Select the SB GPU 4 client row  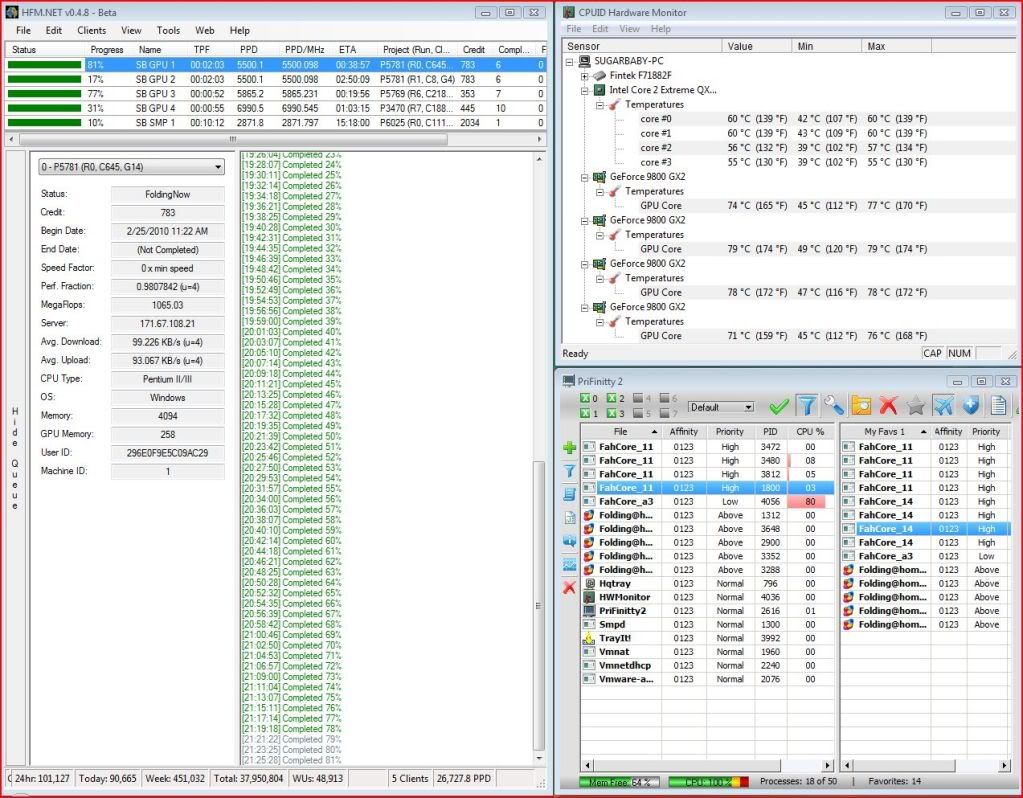275,108
